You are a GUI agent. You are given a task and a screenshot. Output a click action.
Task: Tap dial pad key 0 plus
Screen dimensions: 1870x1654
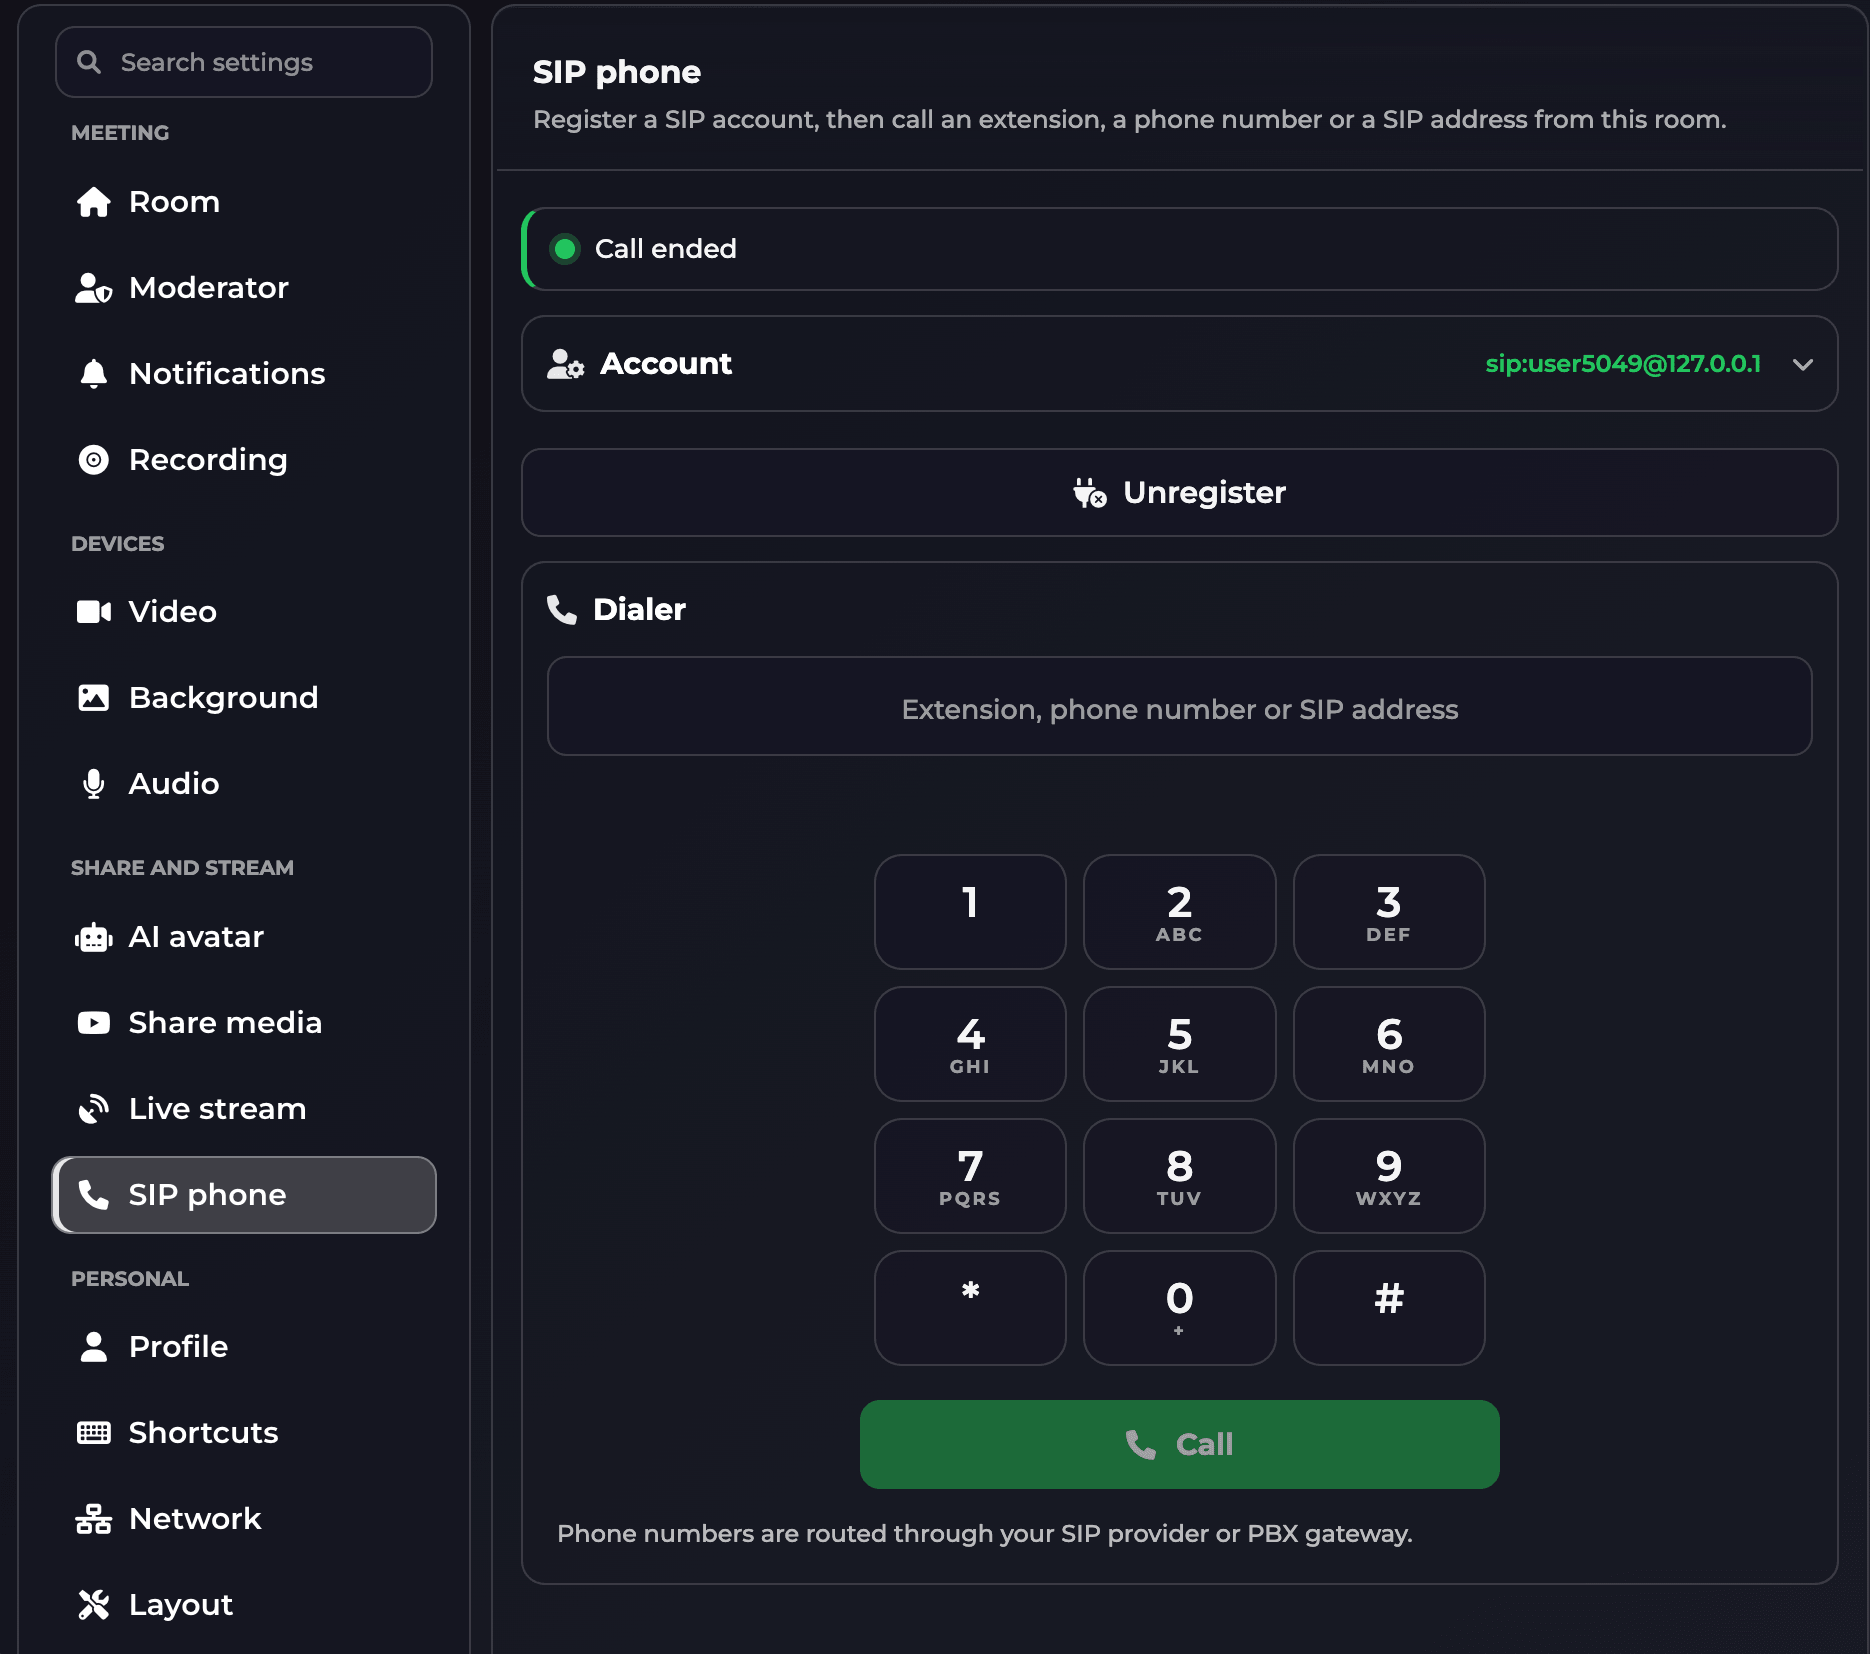tap(1180, 1308)
